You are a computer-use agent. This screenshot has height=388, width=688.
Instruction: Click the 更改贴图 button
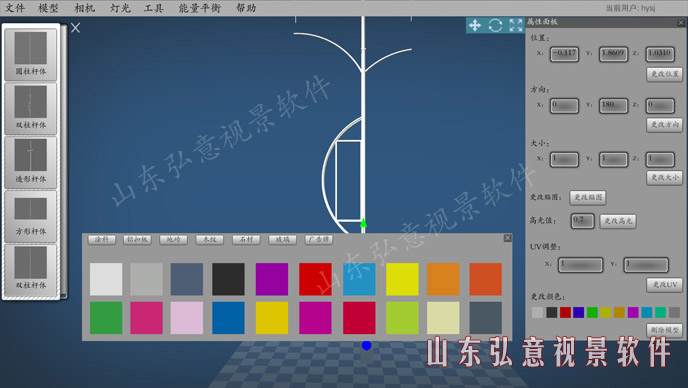[588, 198]
